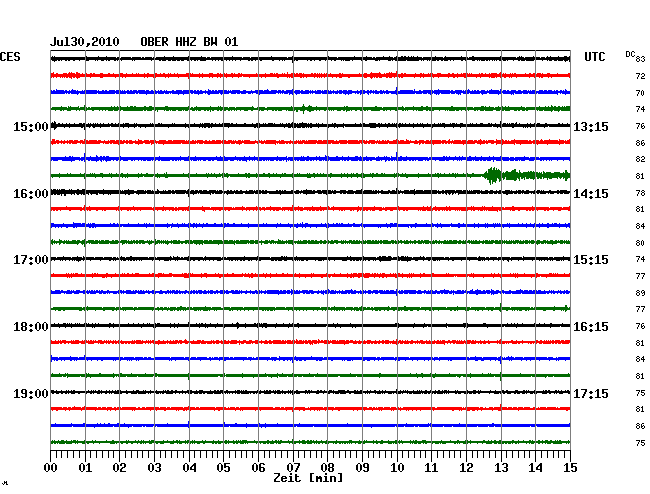The height and width of the screenshot is (494, 650).
Task: Click minute tick label "12" on the axis
Action: [x=466, y=468]
